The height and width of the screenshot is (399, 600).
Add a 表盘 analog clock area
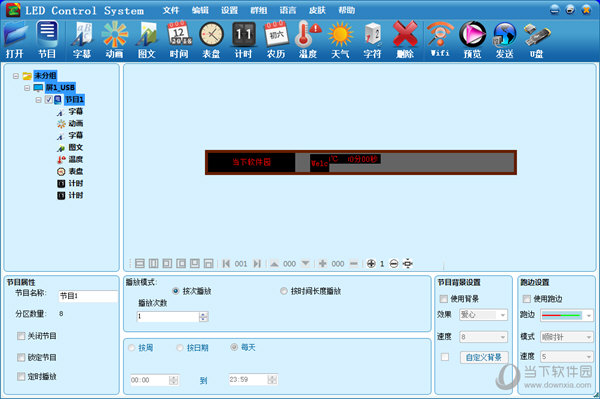point(211,40)
